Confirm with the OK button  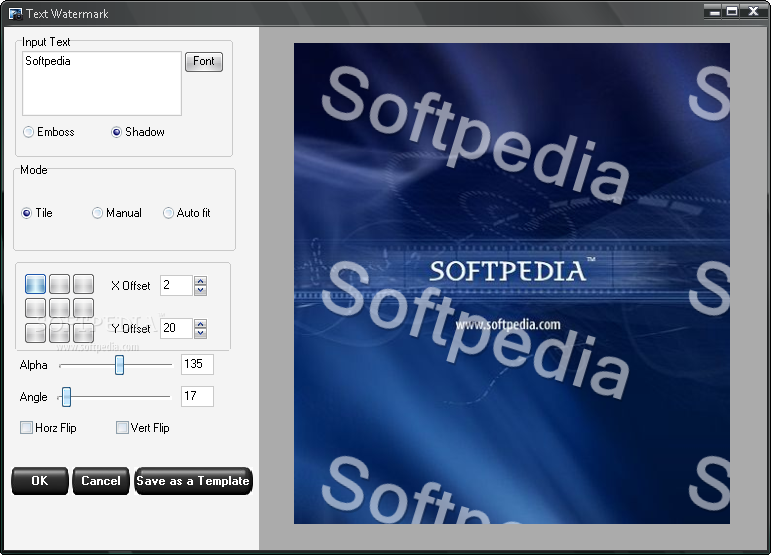coord(40,481)
